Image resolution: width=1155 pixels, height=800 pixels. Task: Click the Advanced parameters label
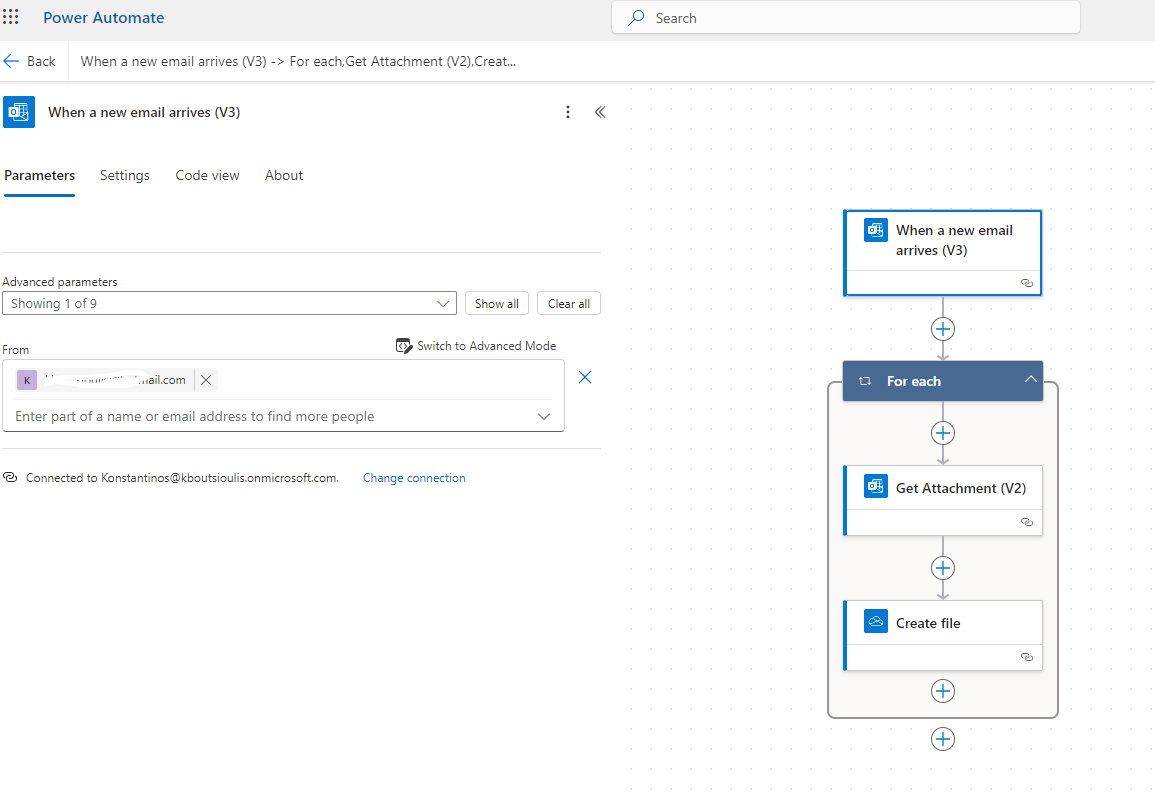60,281
